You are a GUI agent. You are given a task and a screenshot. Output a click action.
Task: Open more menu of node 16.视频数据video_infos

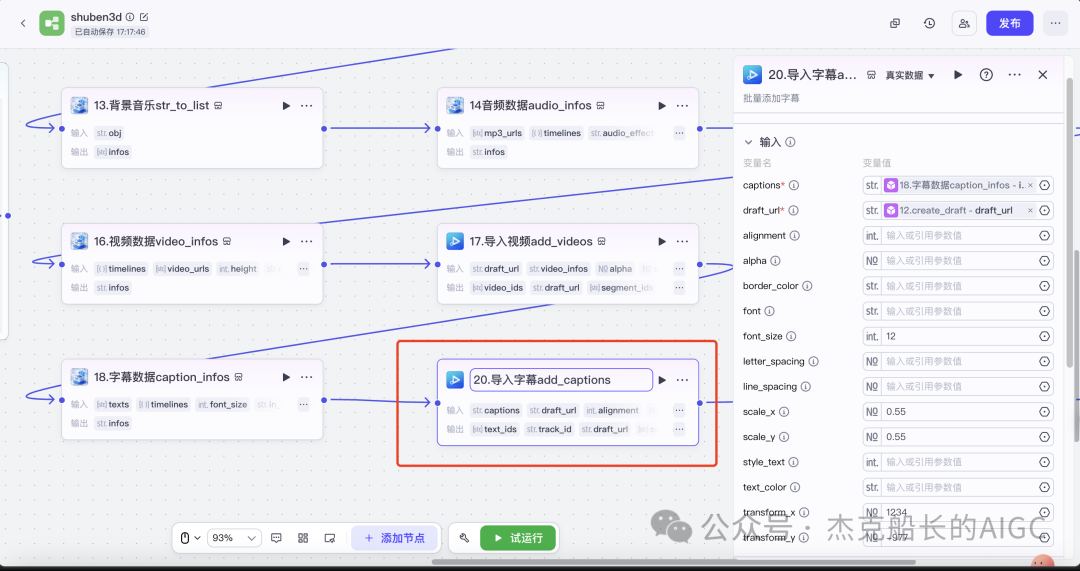coord(307,242)
